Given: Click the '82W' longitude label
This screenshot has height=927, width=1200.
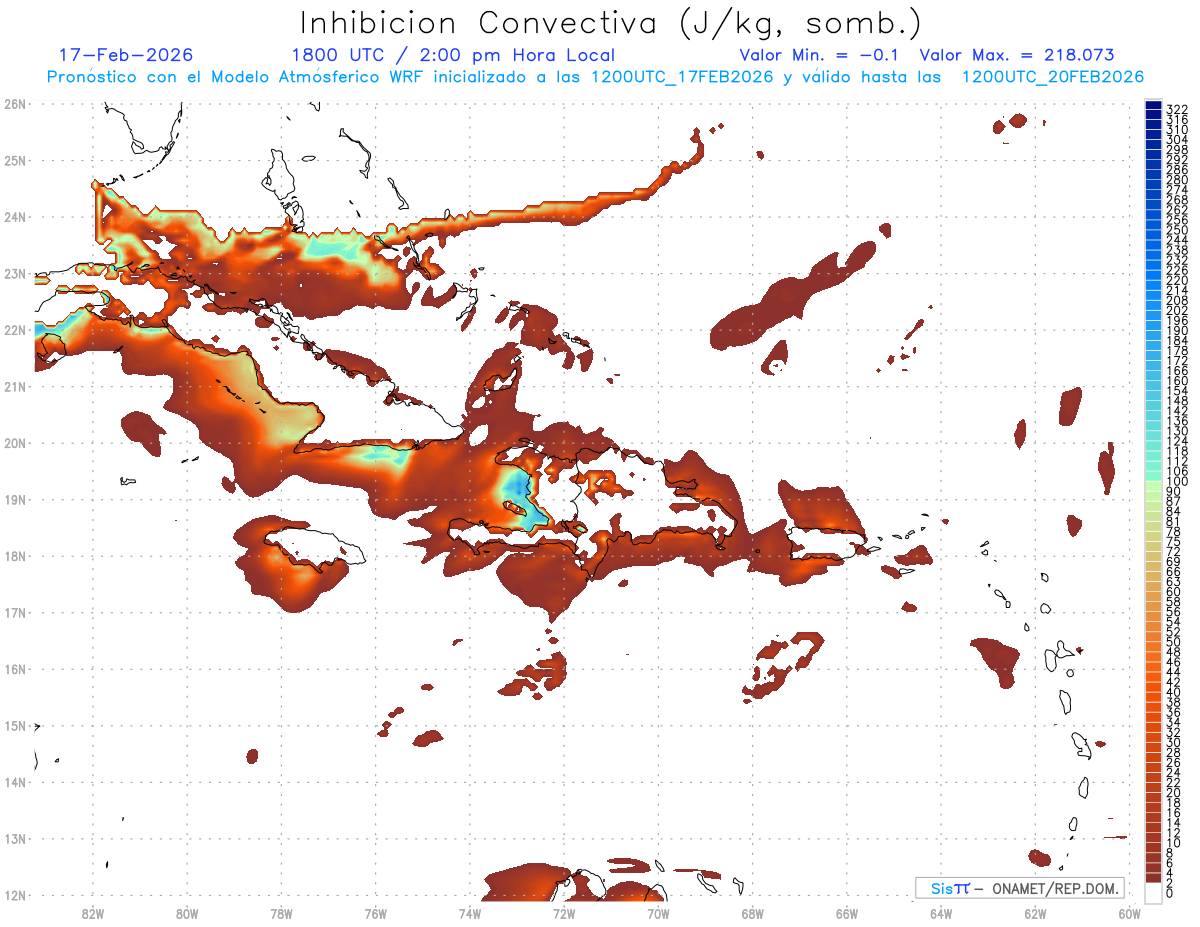Looking at the screenshot, I should pyautogui.click(x=93, y=913).
